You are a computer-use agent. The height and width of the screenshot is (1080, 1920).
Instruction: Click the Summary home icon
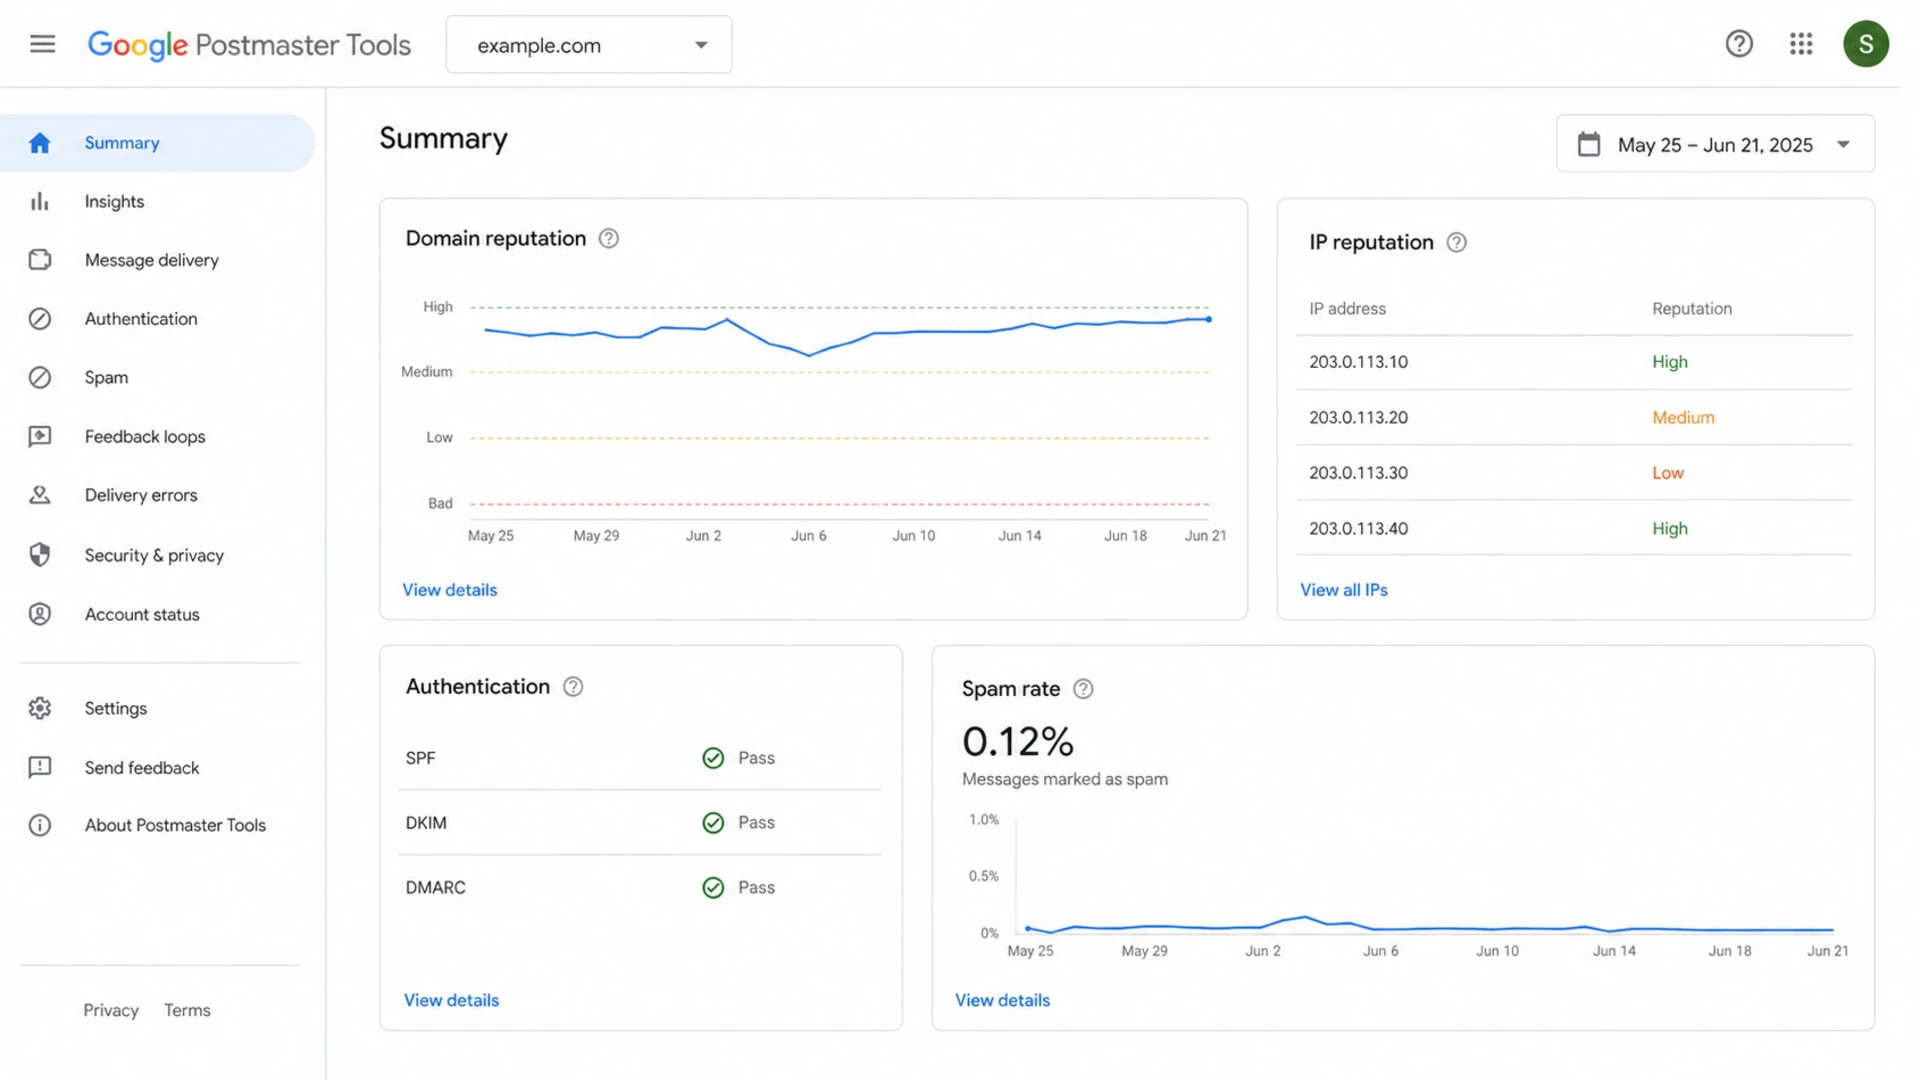[x=40, y=143]
